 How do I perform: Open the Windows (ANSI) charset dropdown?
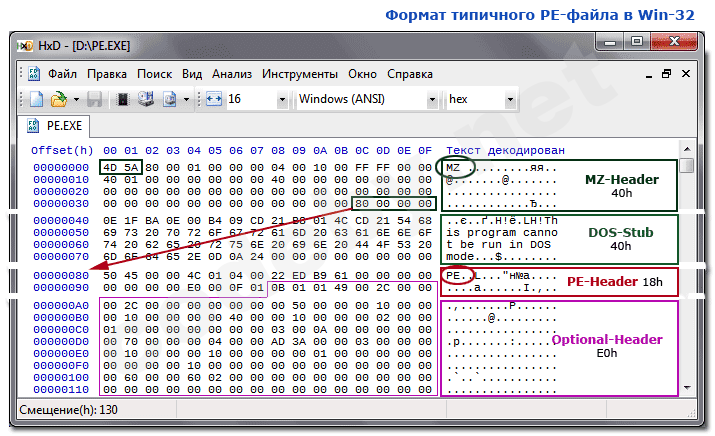coord(432,99)
